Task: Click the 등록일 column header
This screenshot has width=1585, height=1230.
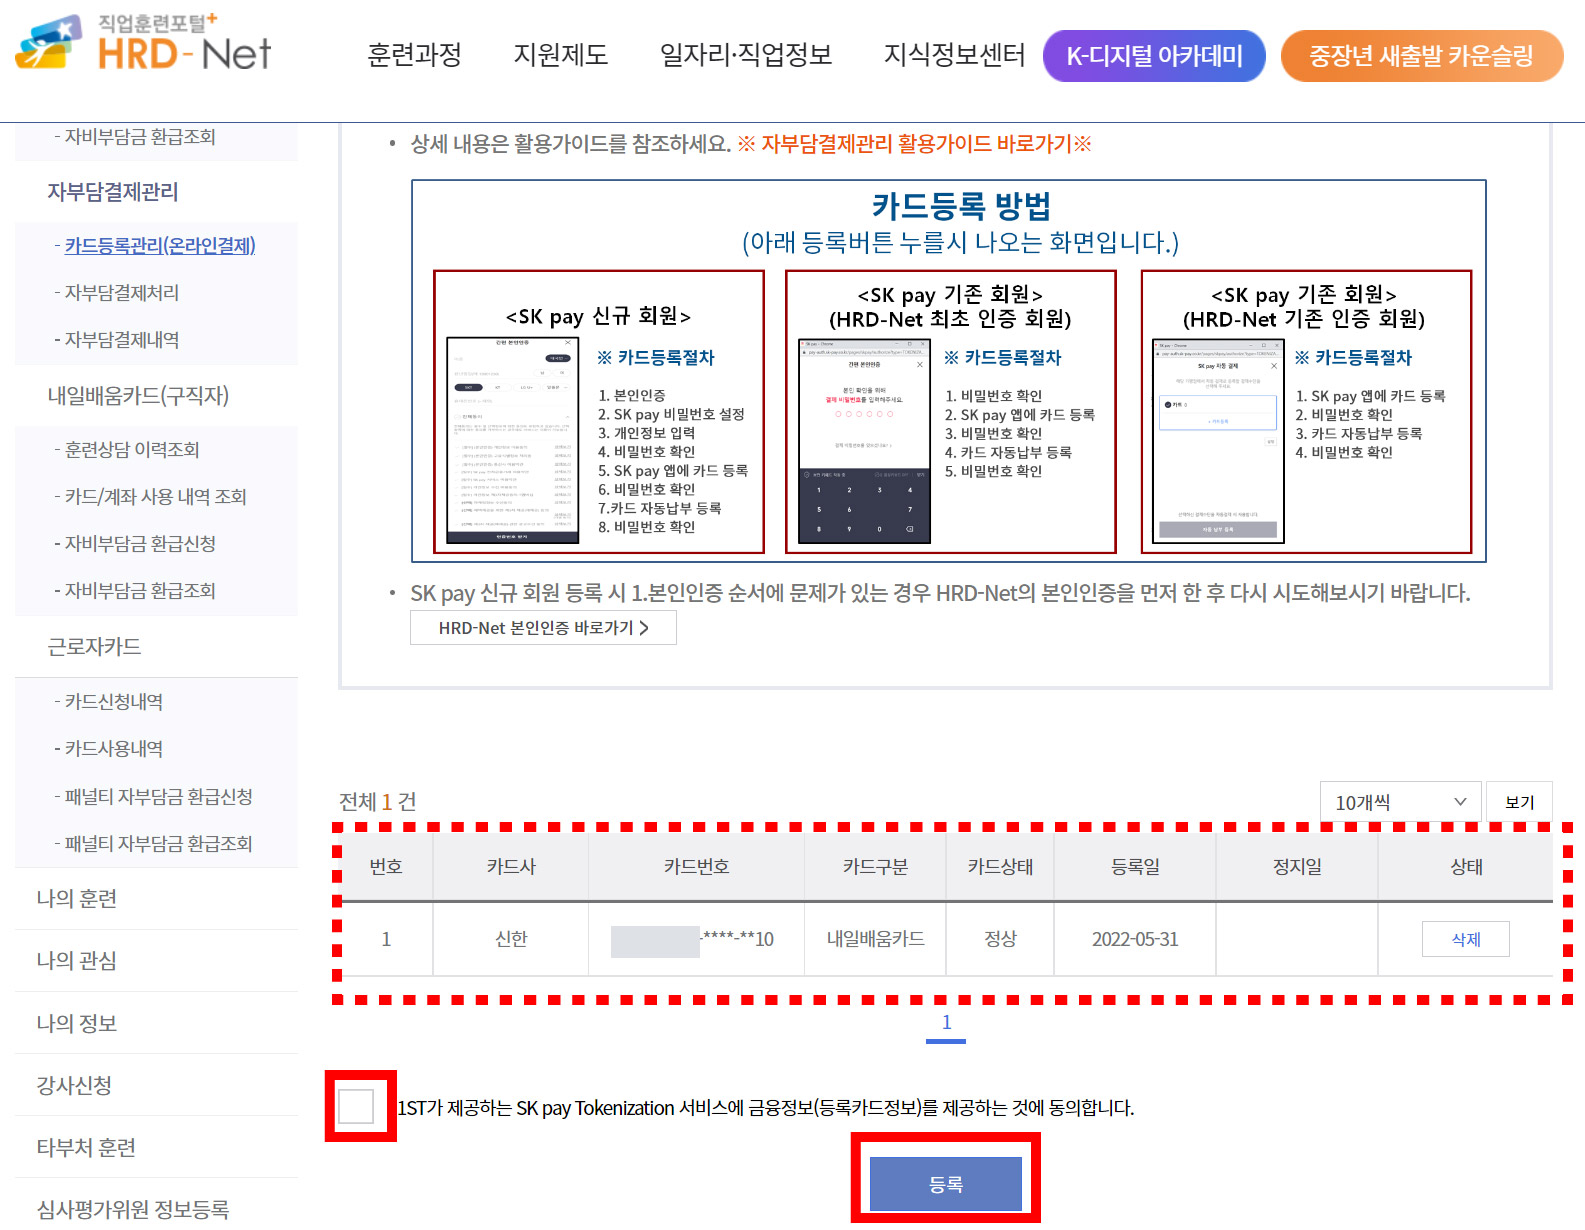Action: [x=1135, y=867]
